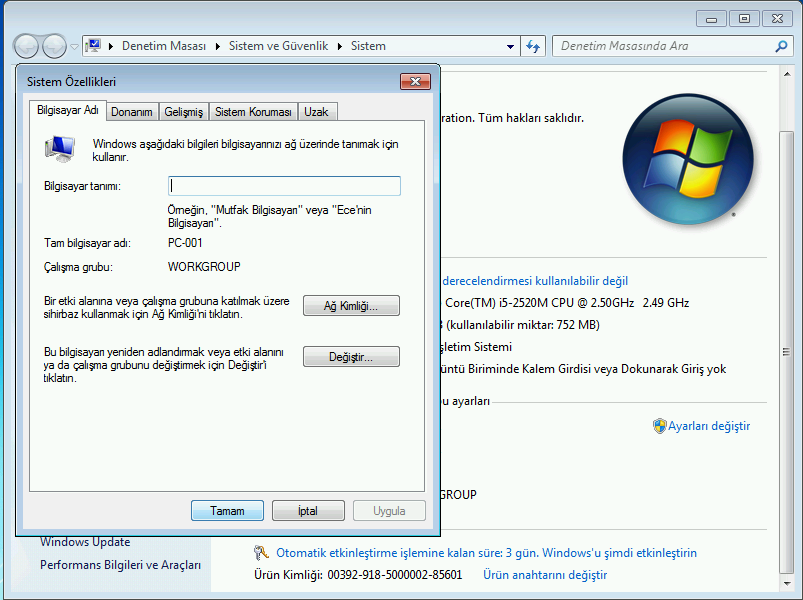Image resolution: width=803 pixels, height=600 pixels.
Task: Click the WORKGROUP value in the dialog
Action: pos(204,267)
